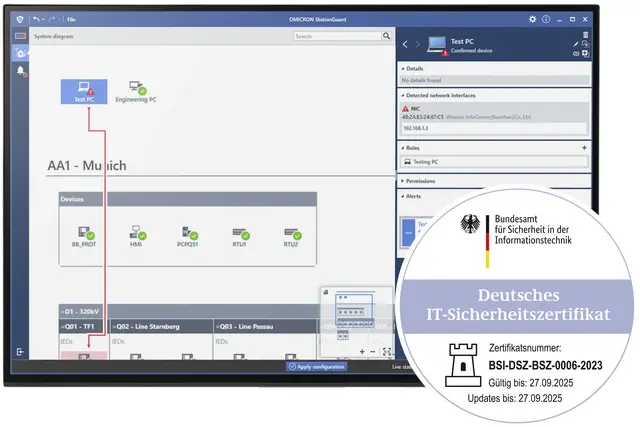Viewport: 640px width, 427px height.
Task: Open settings via the gear icon
Action: tap(532, 19)
